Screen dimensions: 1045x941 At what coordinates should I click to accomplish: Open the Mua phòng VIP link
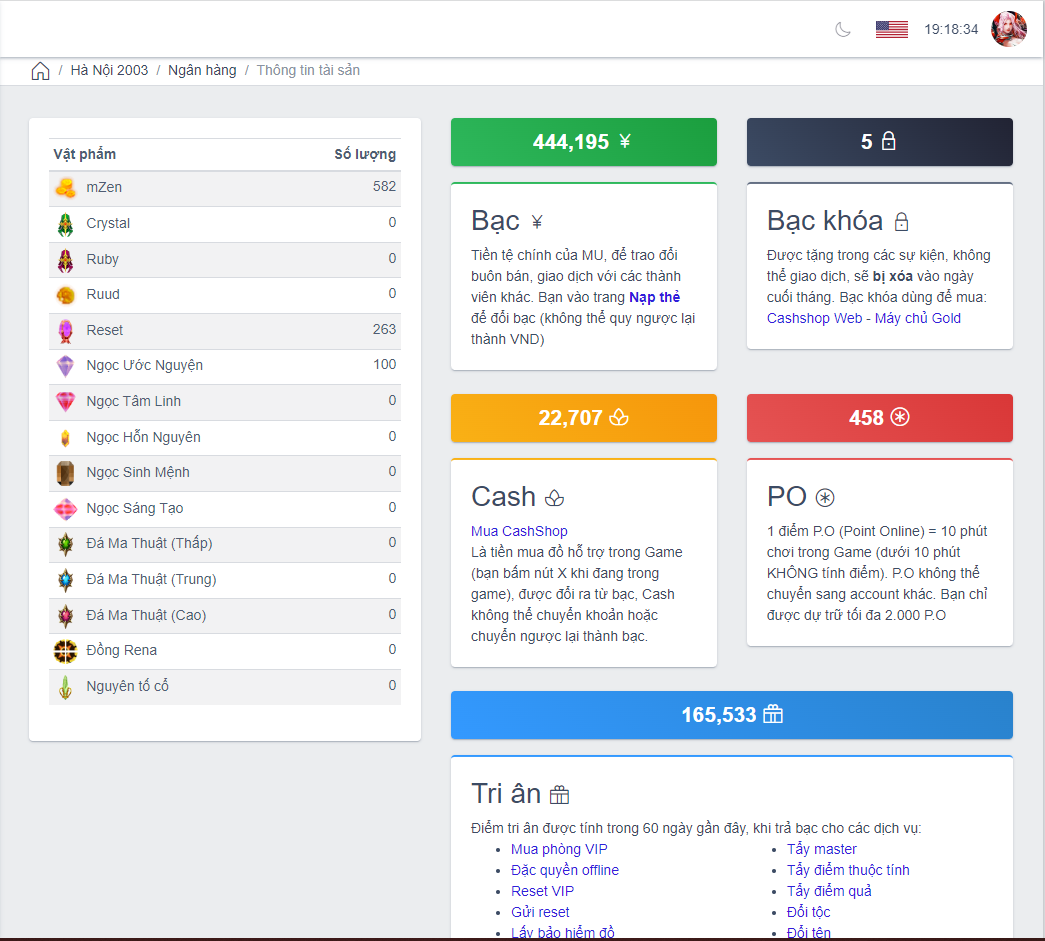tap(559, 849)
